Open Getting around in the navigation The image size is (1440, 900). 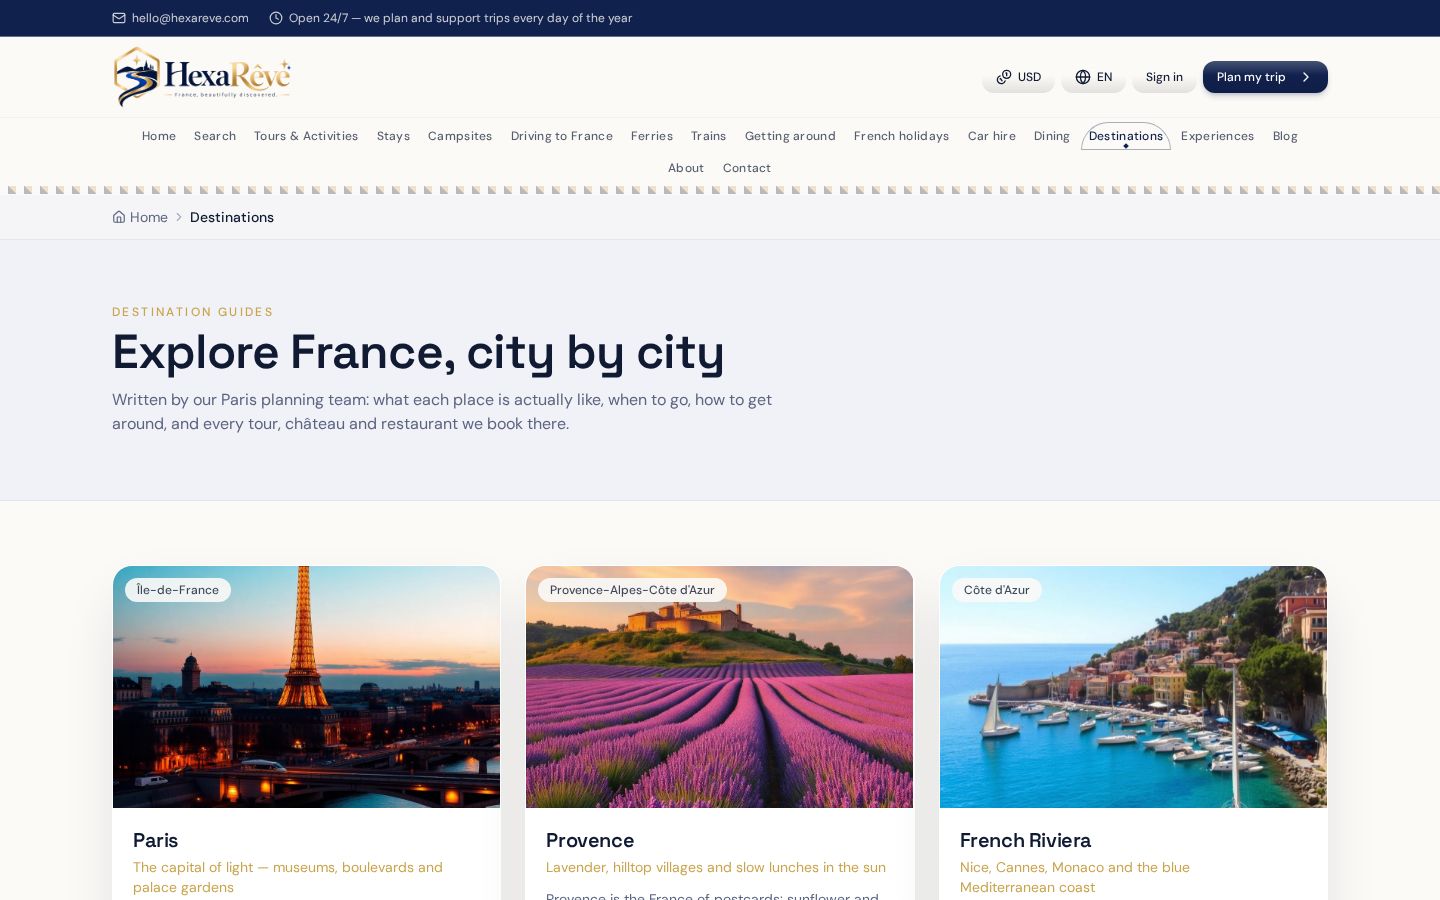790,136
